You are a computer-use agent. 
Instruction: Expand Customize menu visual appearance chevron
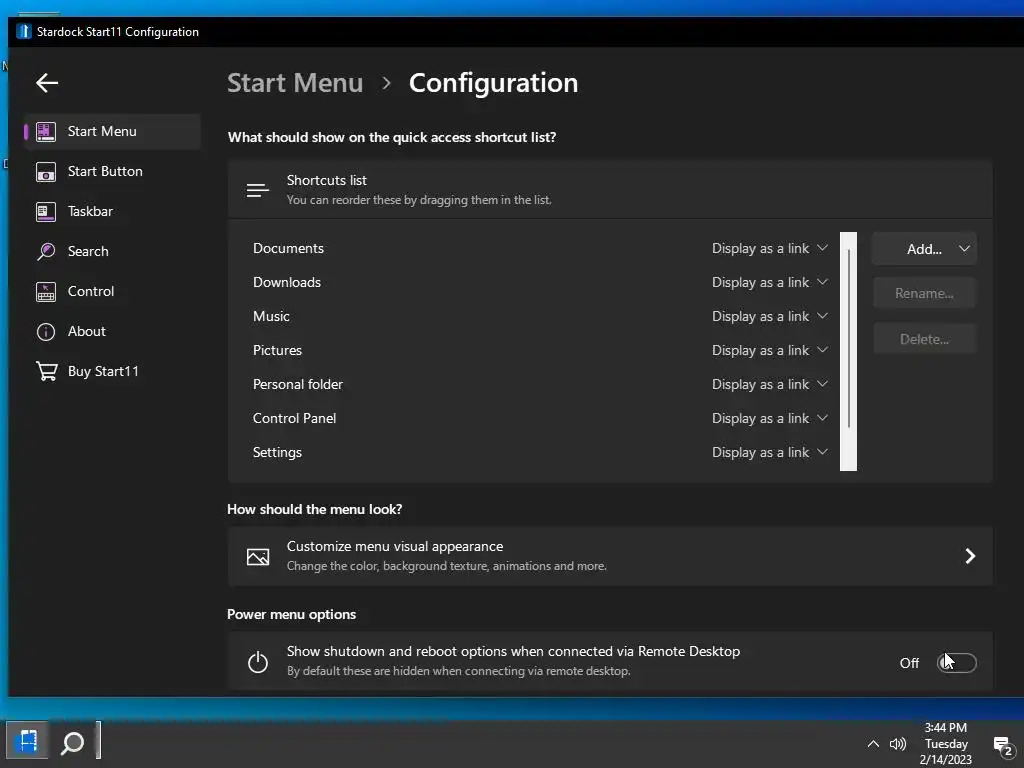(970, 556)
